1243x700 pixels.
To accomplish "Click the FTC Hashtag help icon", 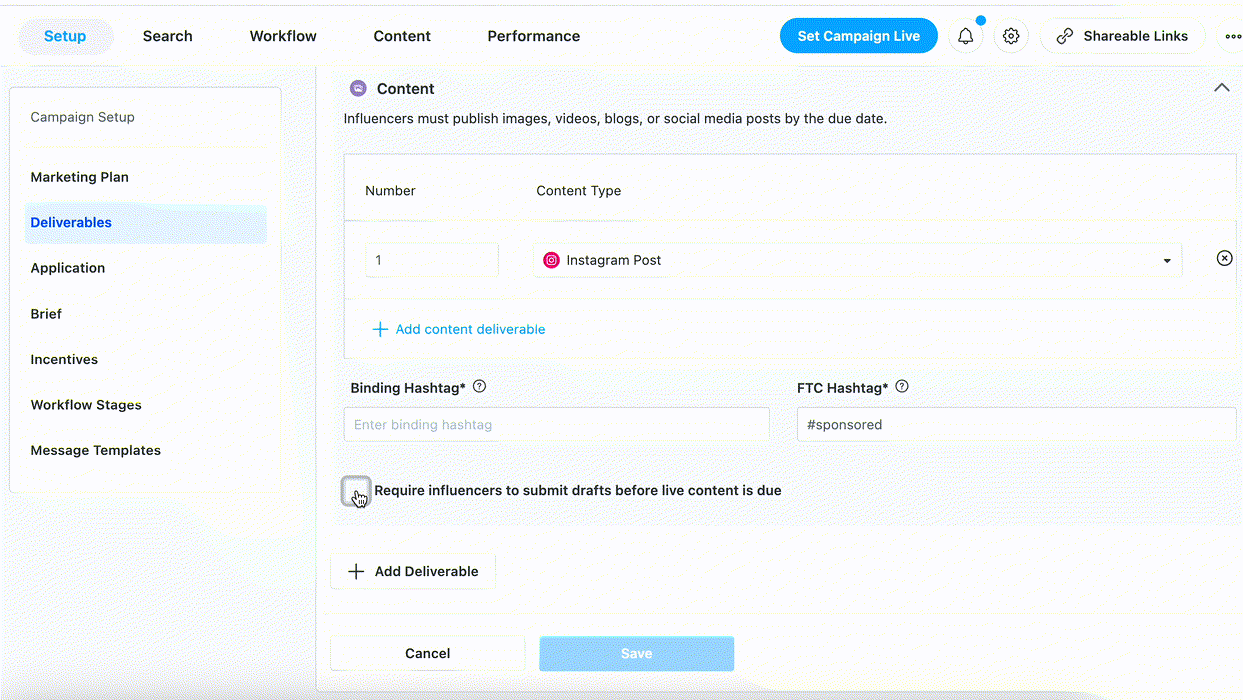I will pos(903,387).
